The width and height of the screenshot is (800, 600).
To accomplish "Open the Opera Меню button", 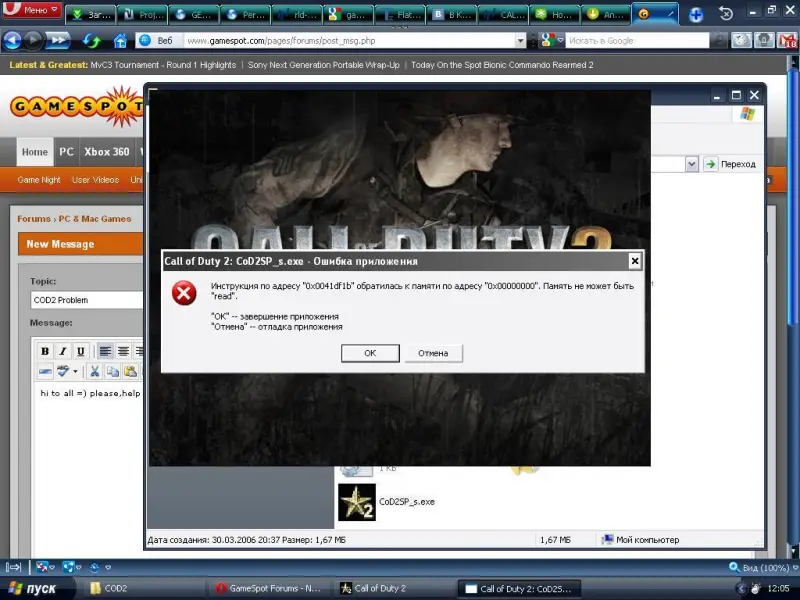I will click(31, 9).
